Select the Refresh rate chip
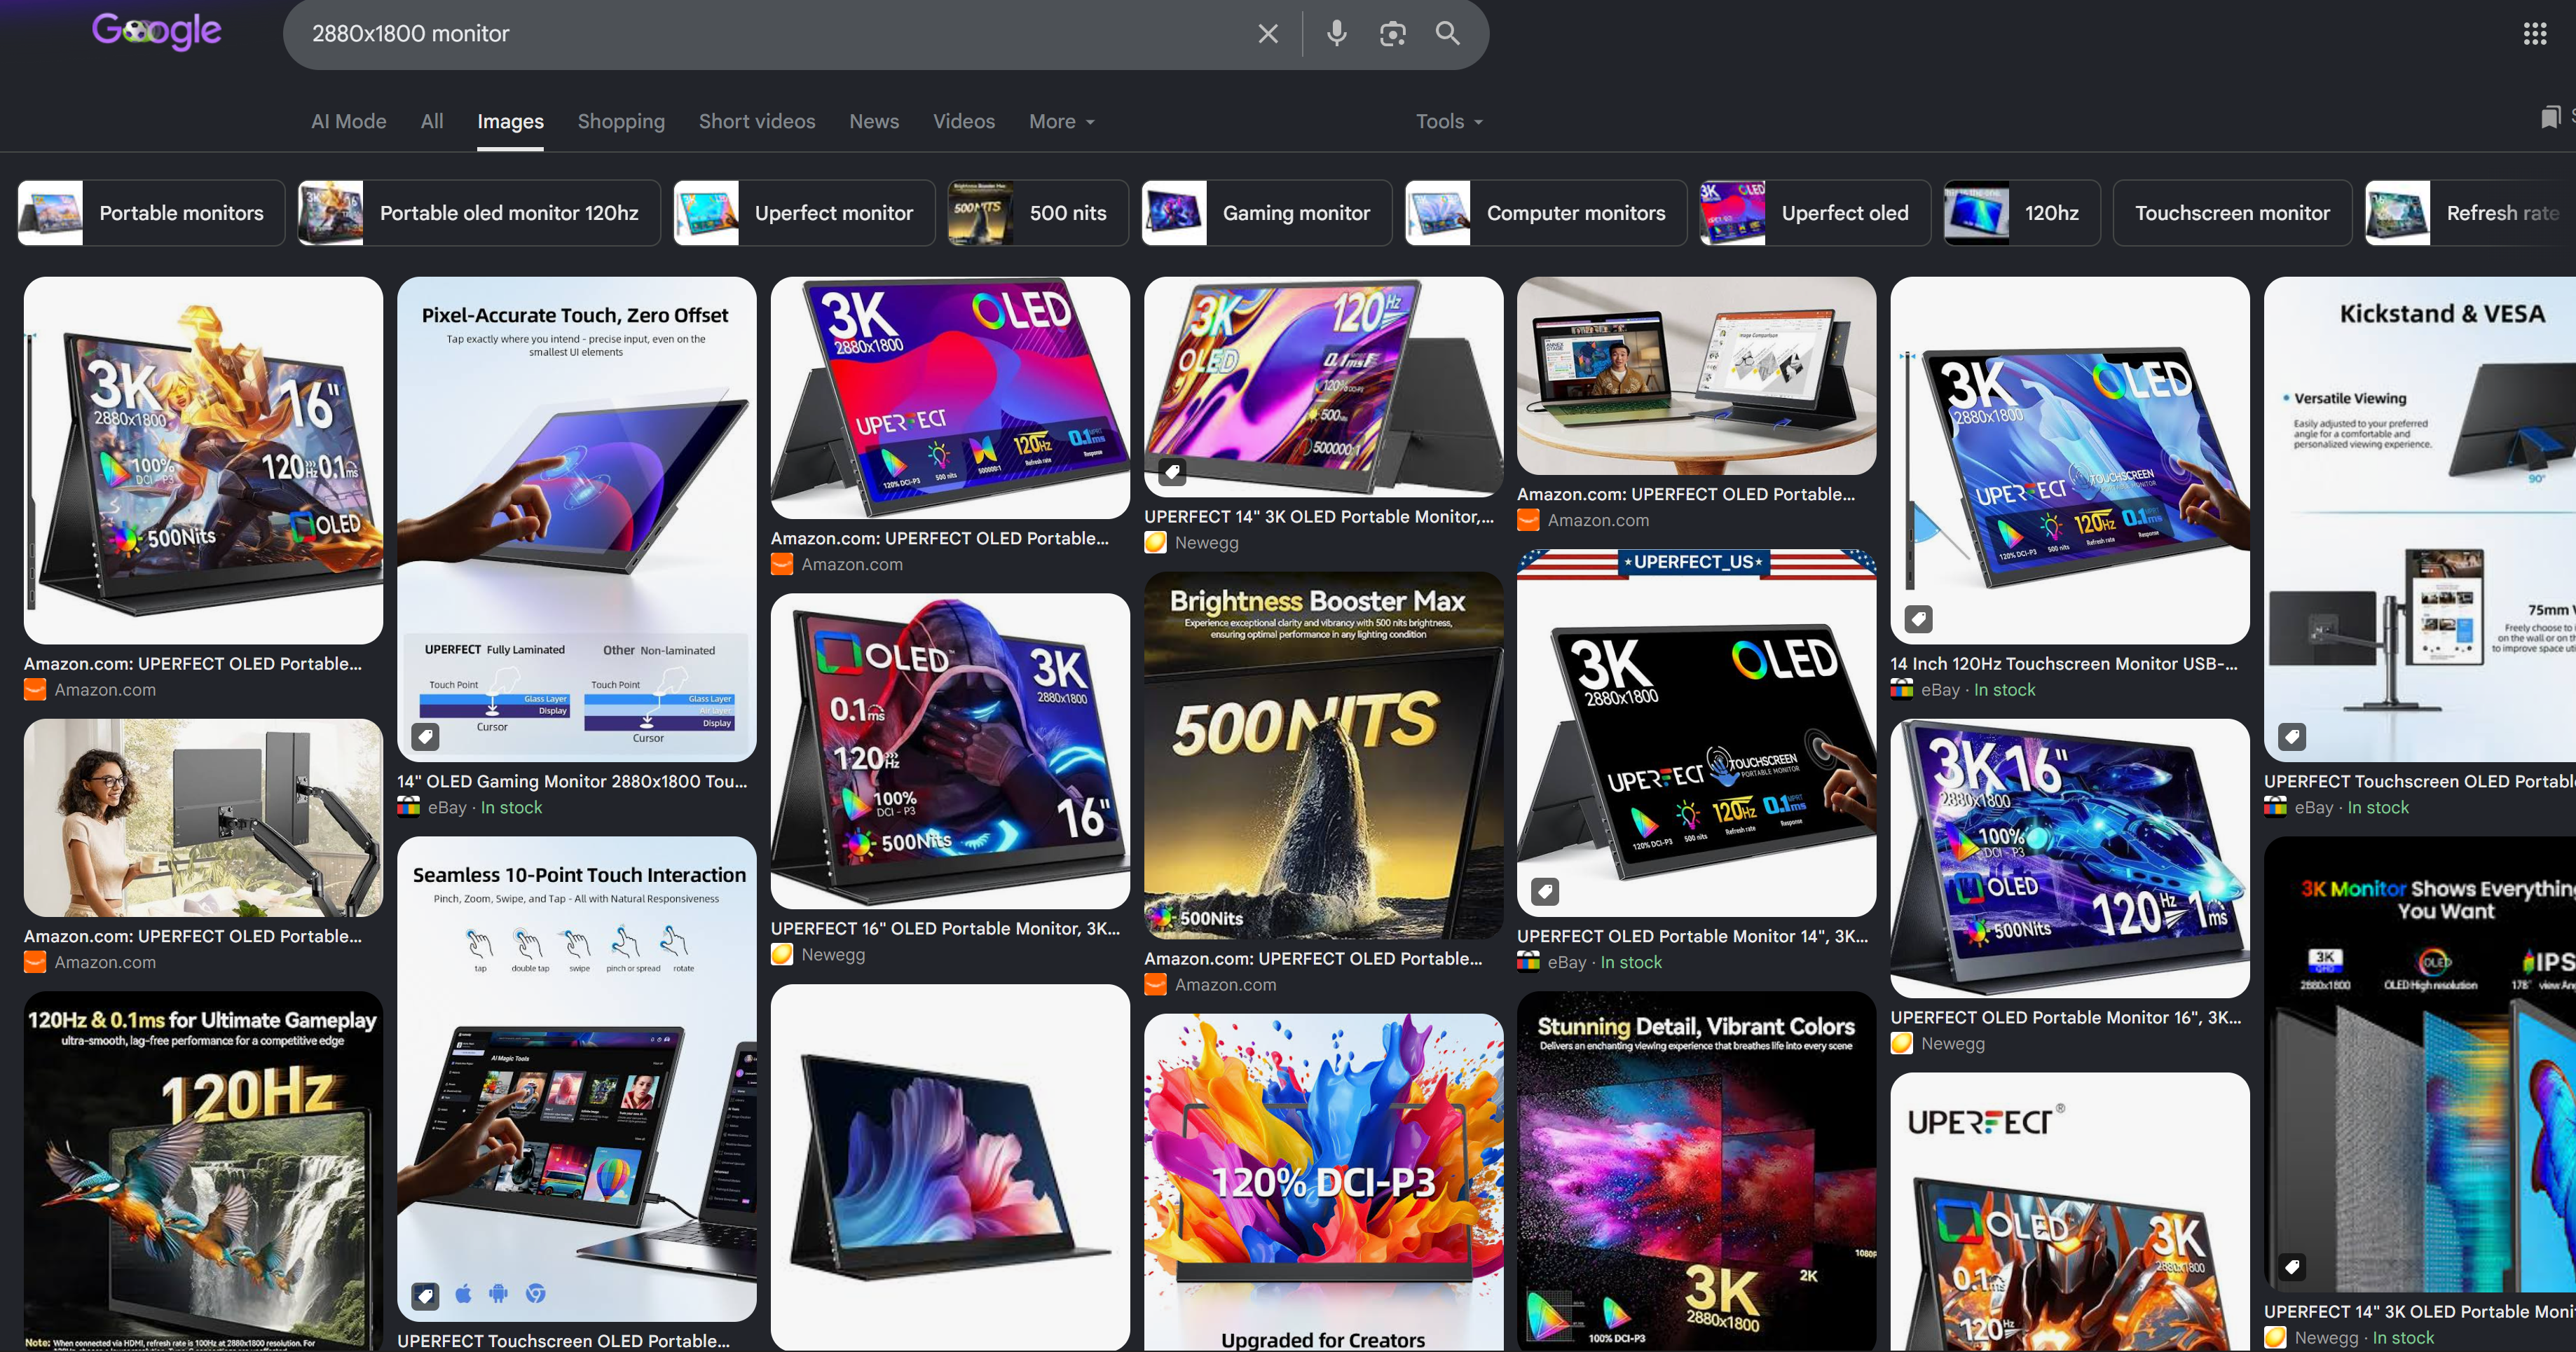 [2470, 213]
